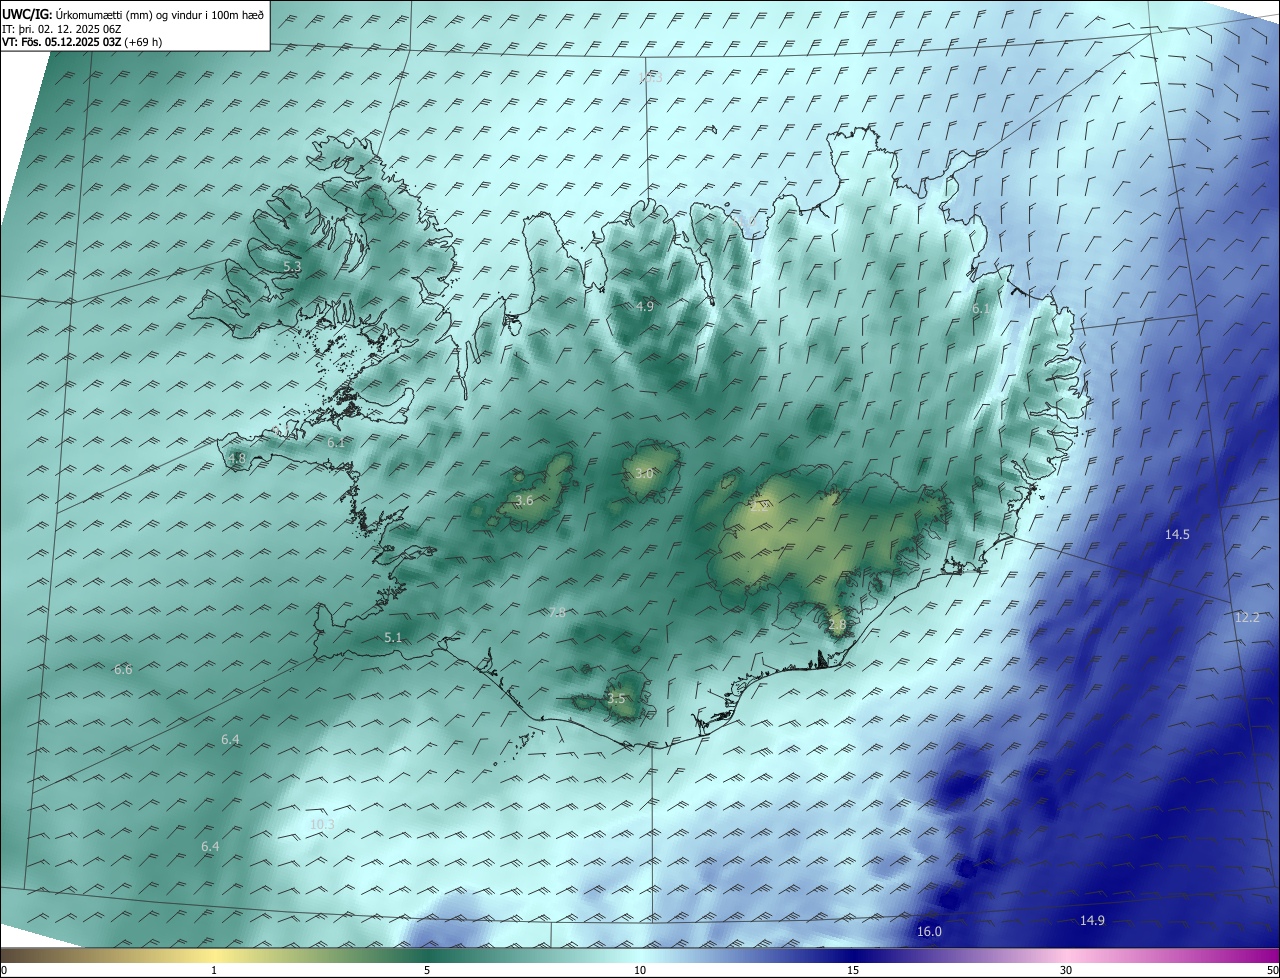Click the 5.1 value on the map

(x=393, y=637)
